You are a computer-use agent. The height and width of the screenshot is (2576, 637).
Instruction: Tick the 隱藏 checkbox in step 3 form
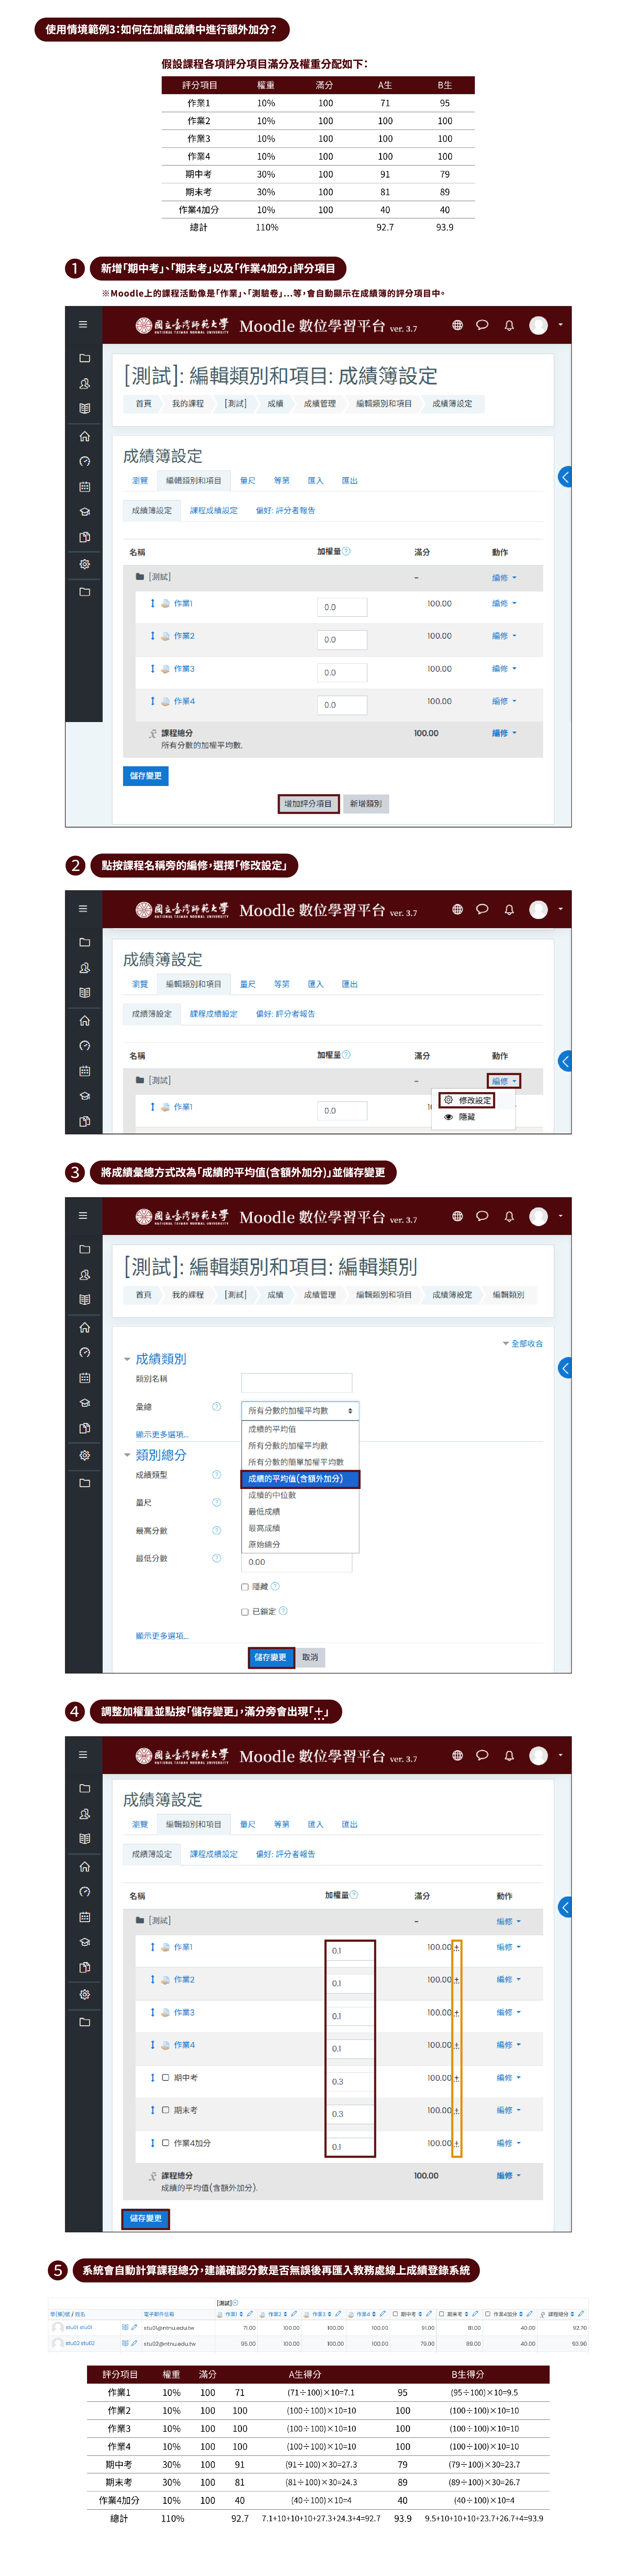point(245,1587)
